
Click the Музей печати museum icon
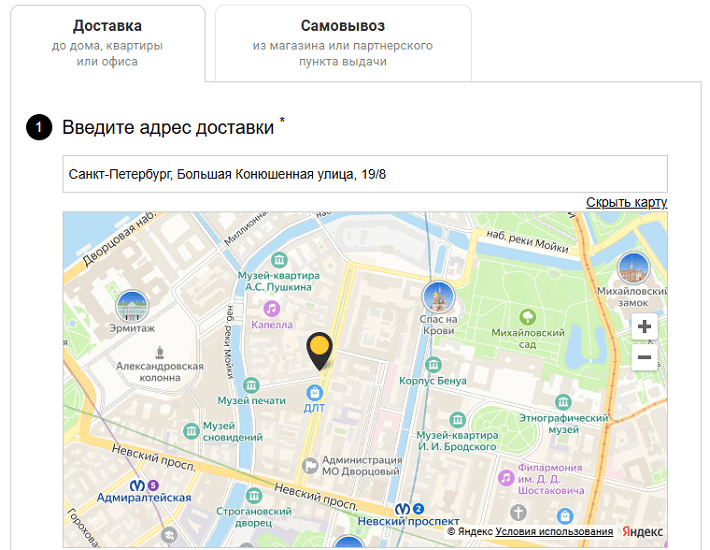(251, 385)
